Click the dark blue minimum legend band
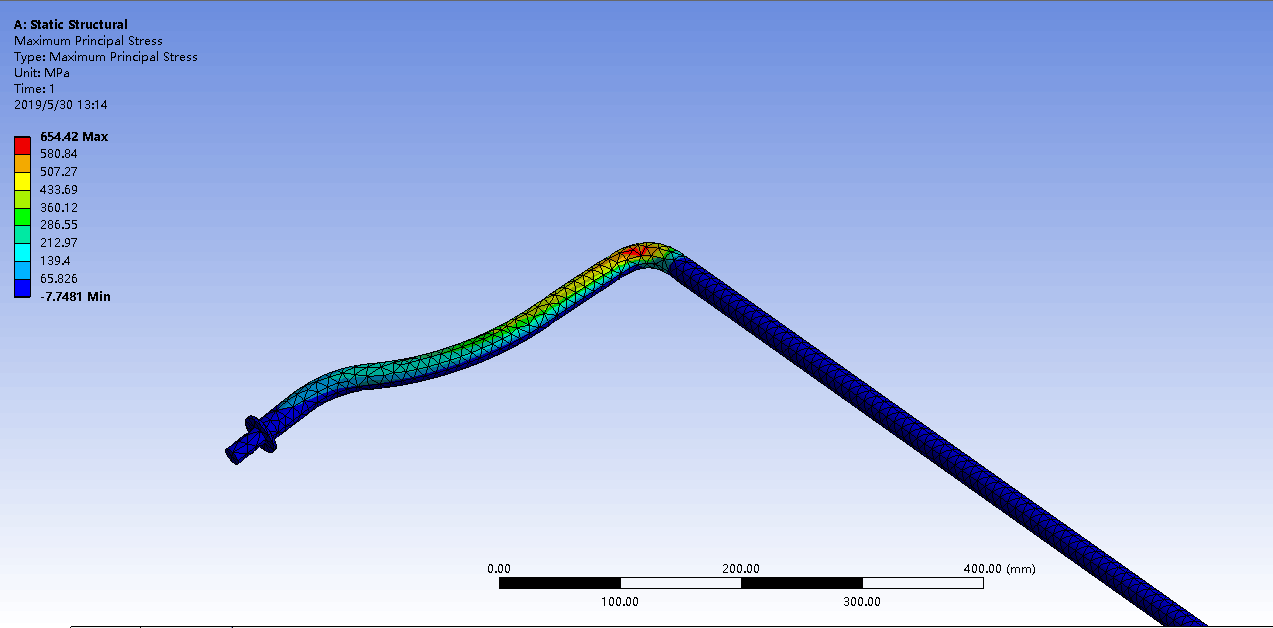Viewport: 1273px width, 628px height. coord(22,288)
